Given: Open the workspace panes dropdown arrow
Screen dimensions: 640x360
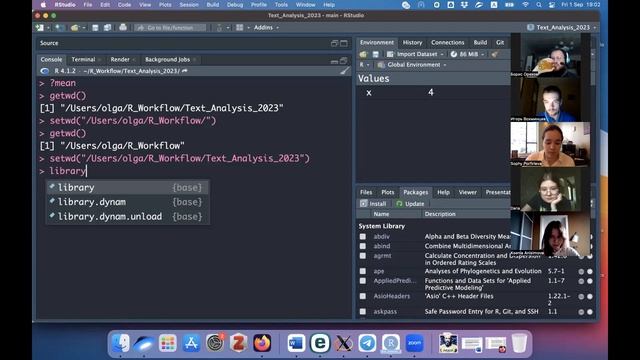Looking at the screenshot, I should coord(248,28).
